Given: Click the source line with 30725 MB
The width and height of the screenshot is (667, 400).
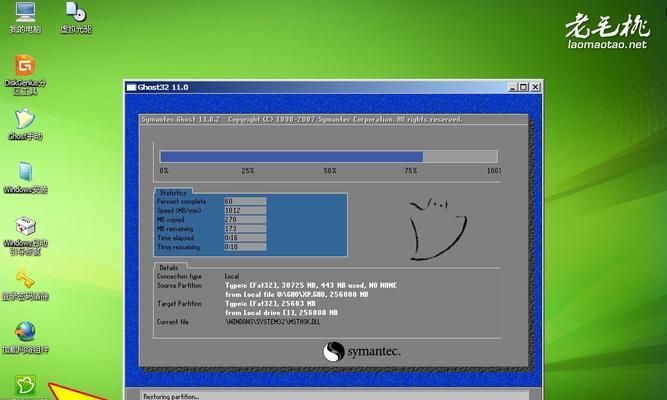Looking at the screenshot, I should (311, 285).
